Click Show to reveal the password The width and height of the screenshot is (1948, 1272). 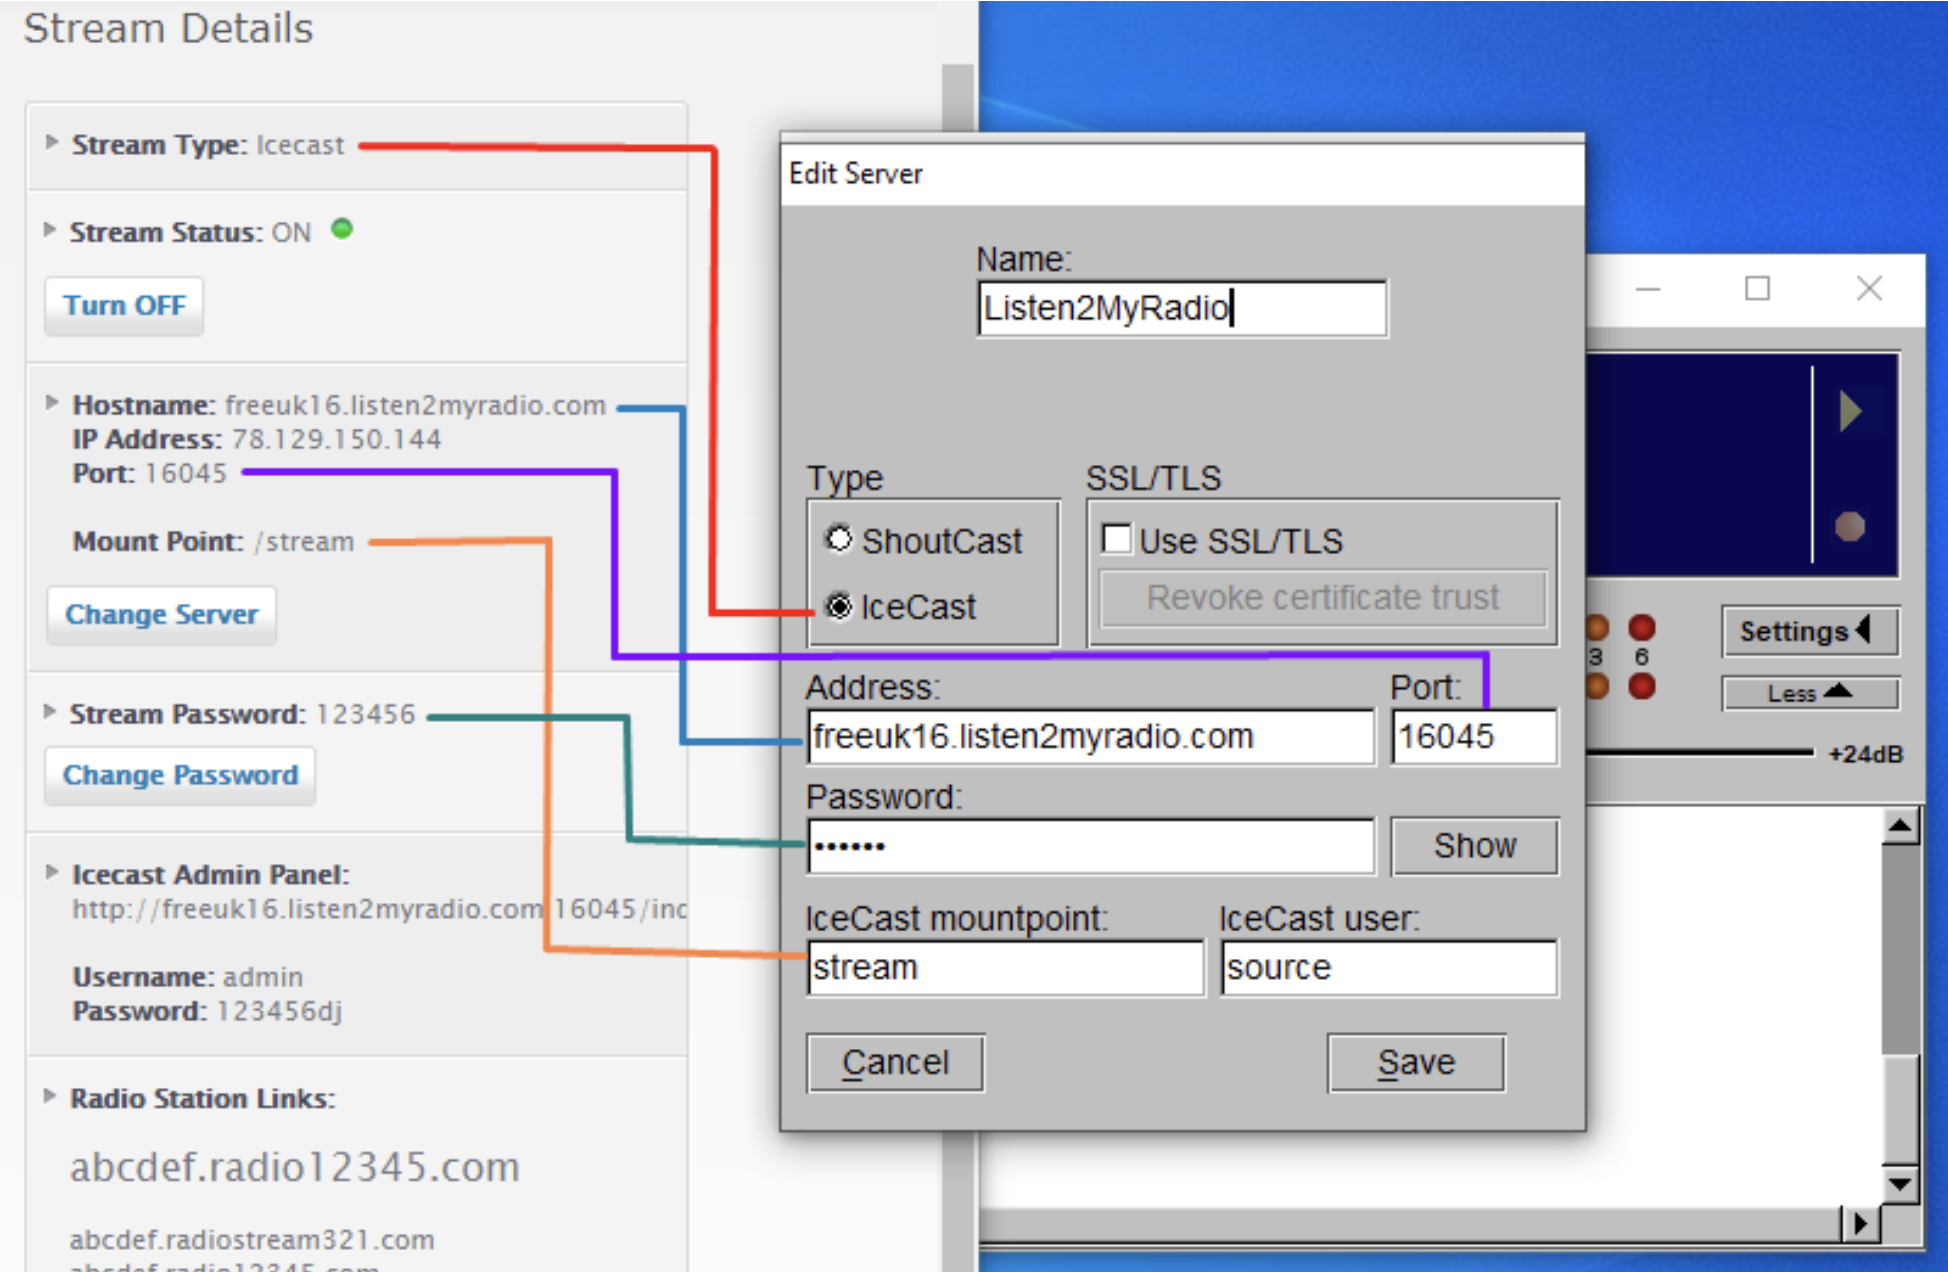point(1474,846)
